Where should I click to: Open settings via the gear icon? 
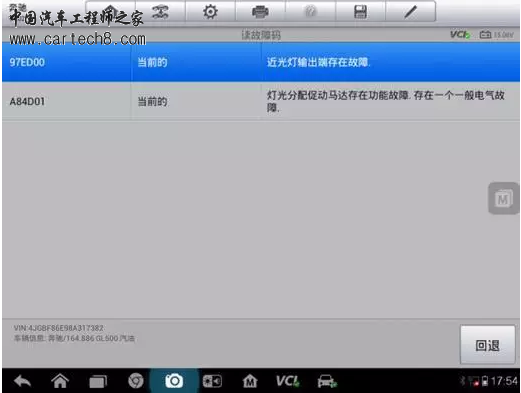tap(210, 12)
